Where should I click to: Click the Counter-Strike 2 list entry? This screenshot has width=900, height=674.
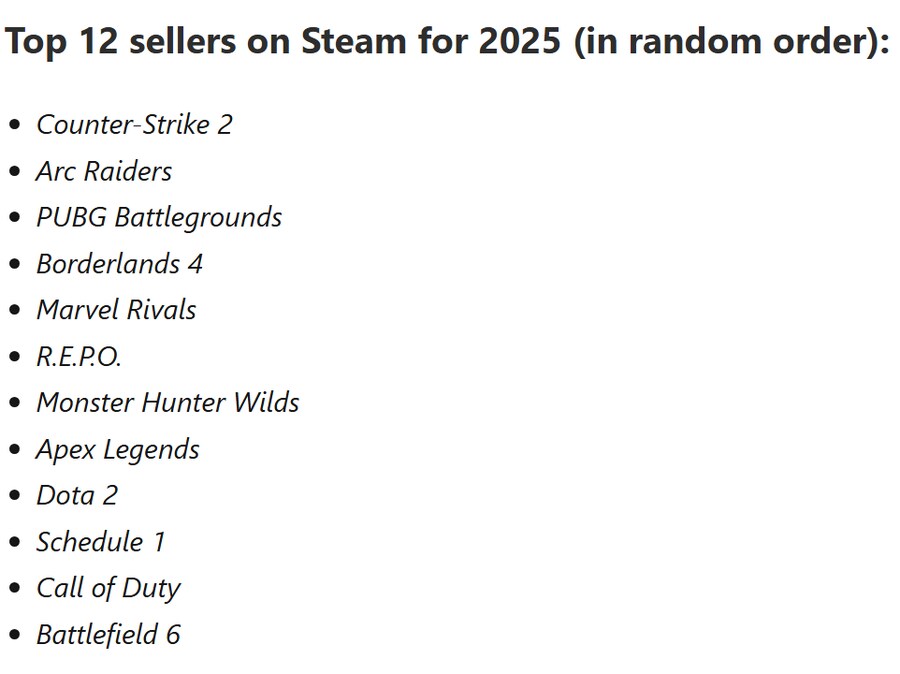[x=134, y=125]
